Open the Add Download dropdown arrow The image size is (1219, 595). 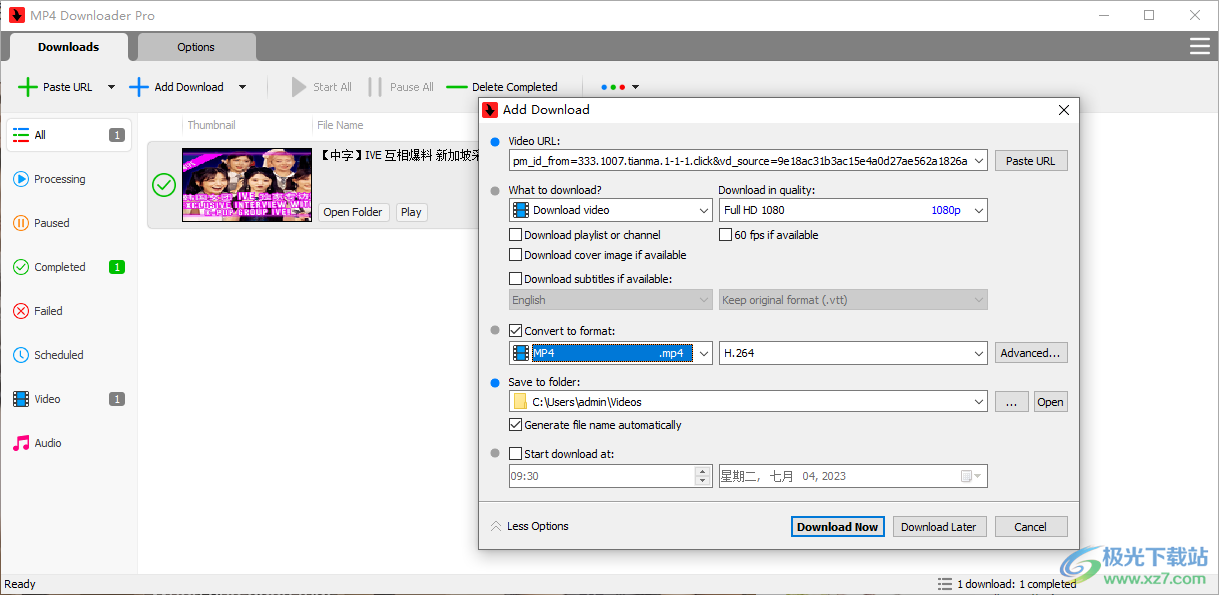pos(242,87)
